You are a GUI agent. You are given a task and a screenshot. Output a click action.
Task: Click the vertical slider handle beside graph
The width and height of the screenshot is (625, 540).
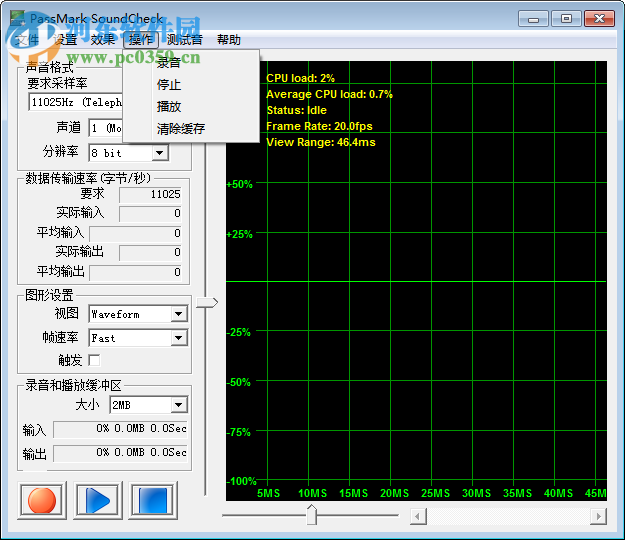click(x=206, y=302)
